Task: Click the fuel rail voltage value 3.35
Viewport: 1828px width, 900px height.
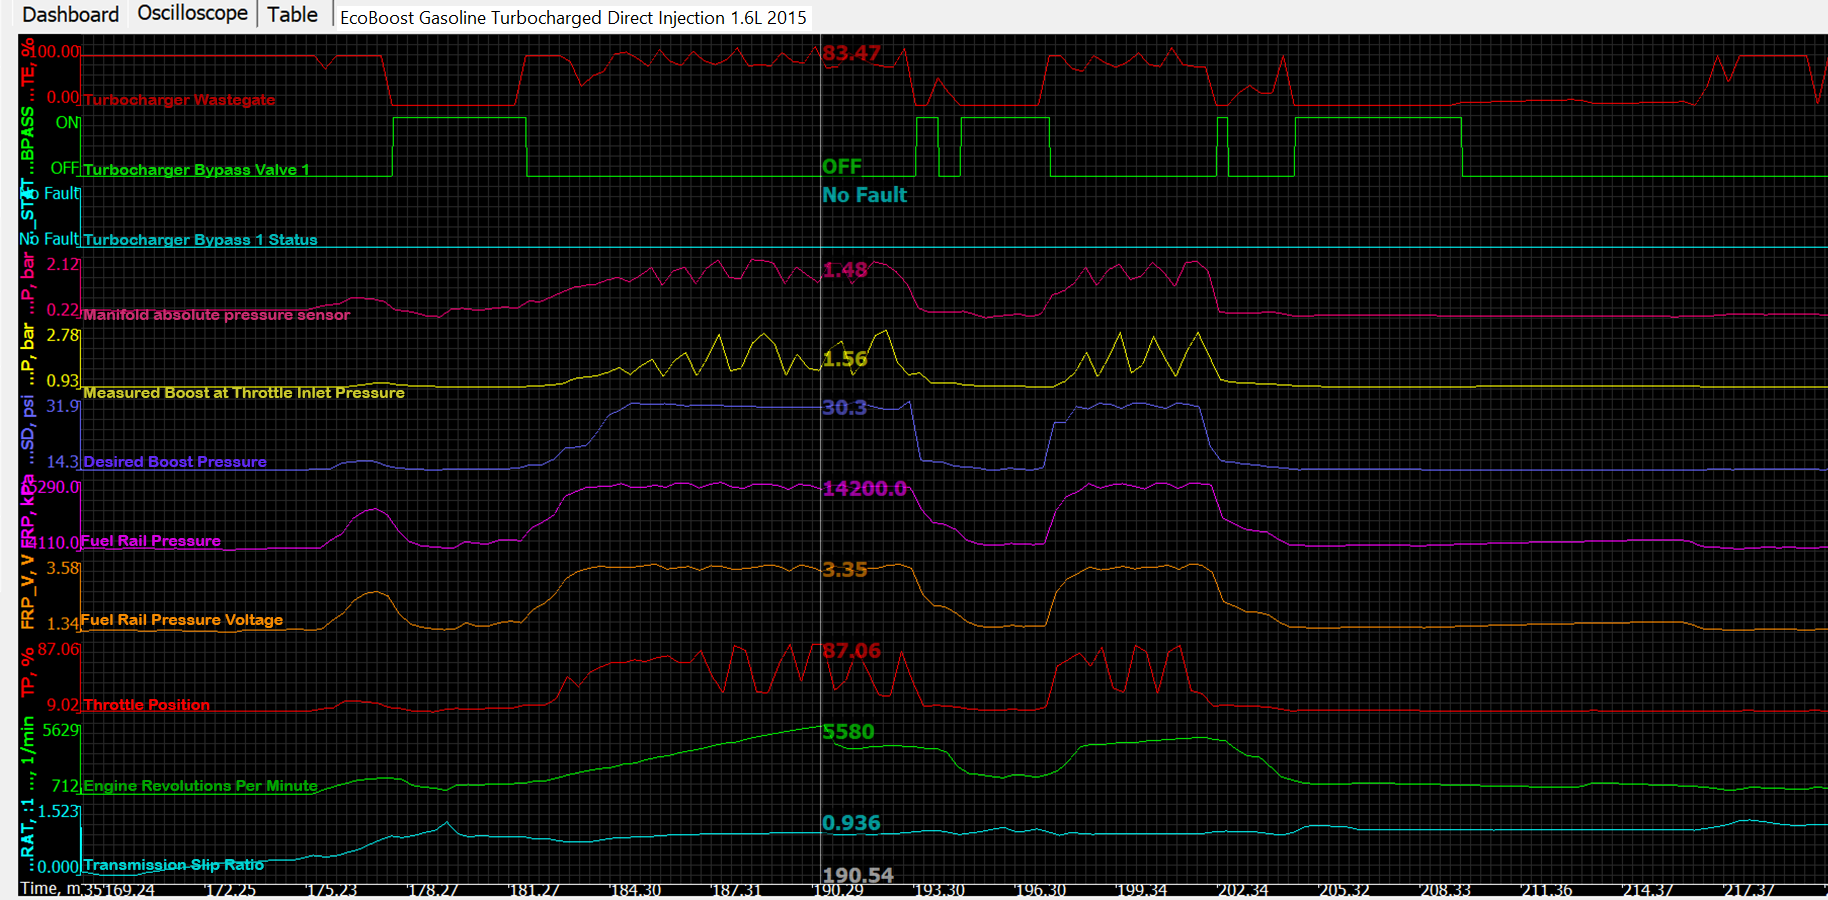Action: point(845,570)
